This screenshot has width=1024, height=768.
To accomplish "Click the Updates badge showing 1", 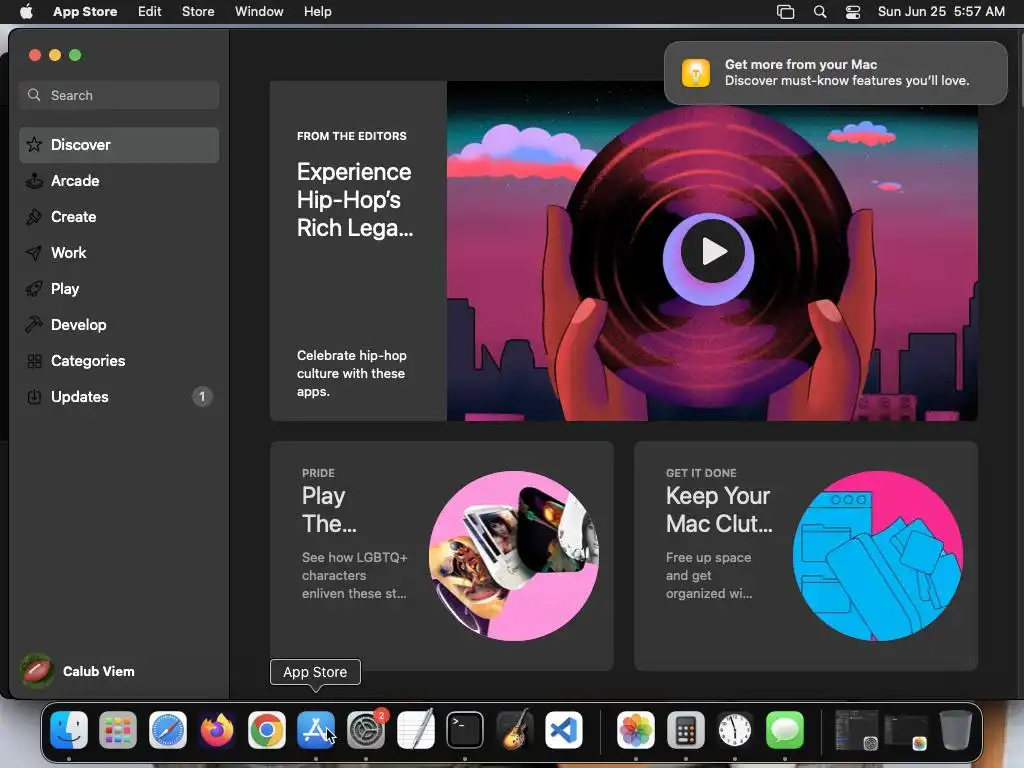I will [x=202, y=396].
